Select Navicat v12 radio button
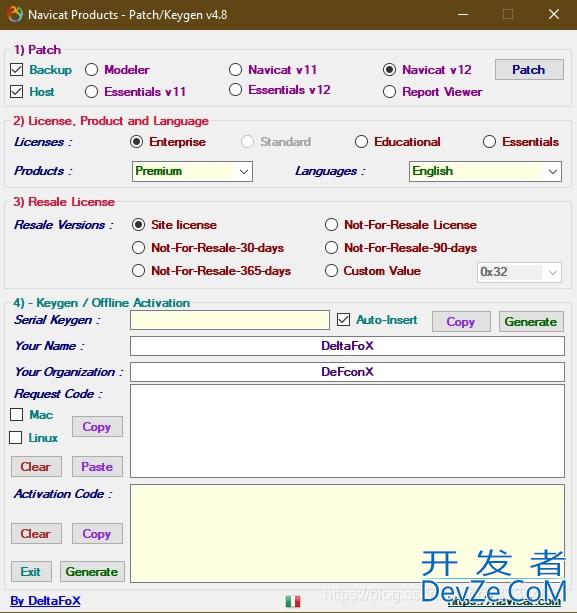 (389, 70)
